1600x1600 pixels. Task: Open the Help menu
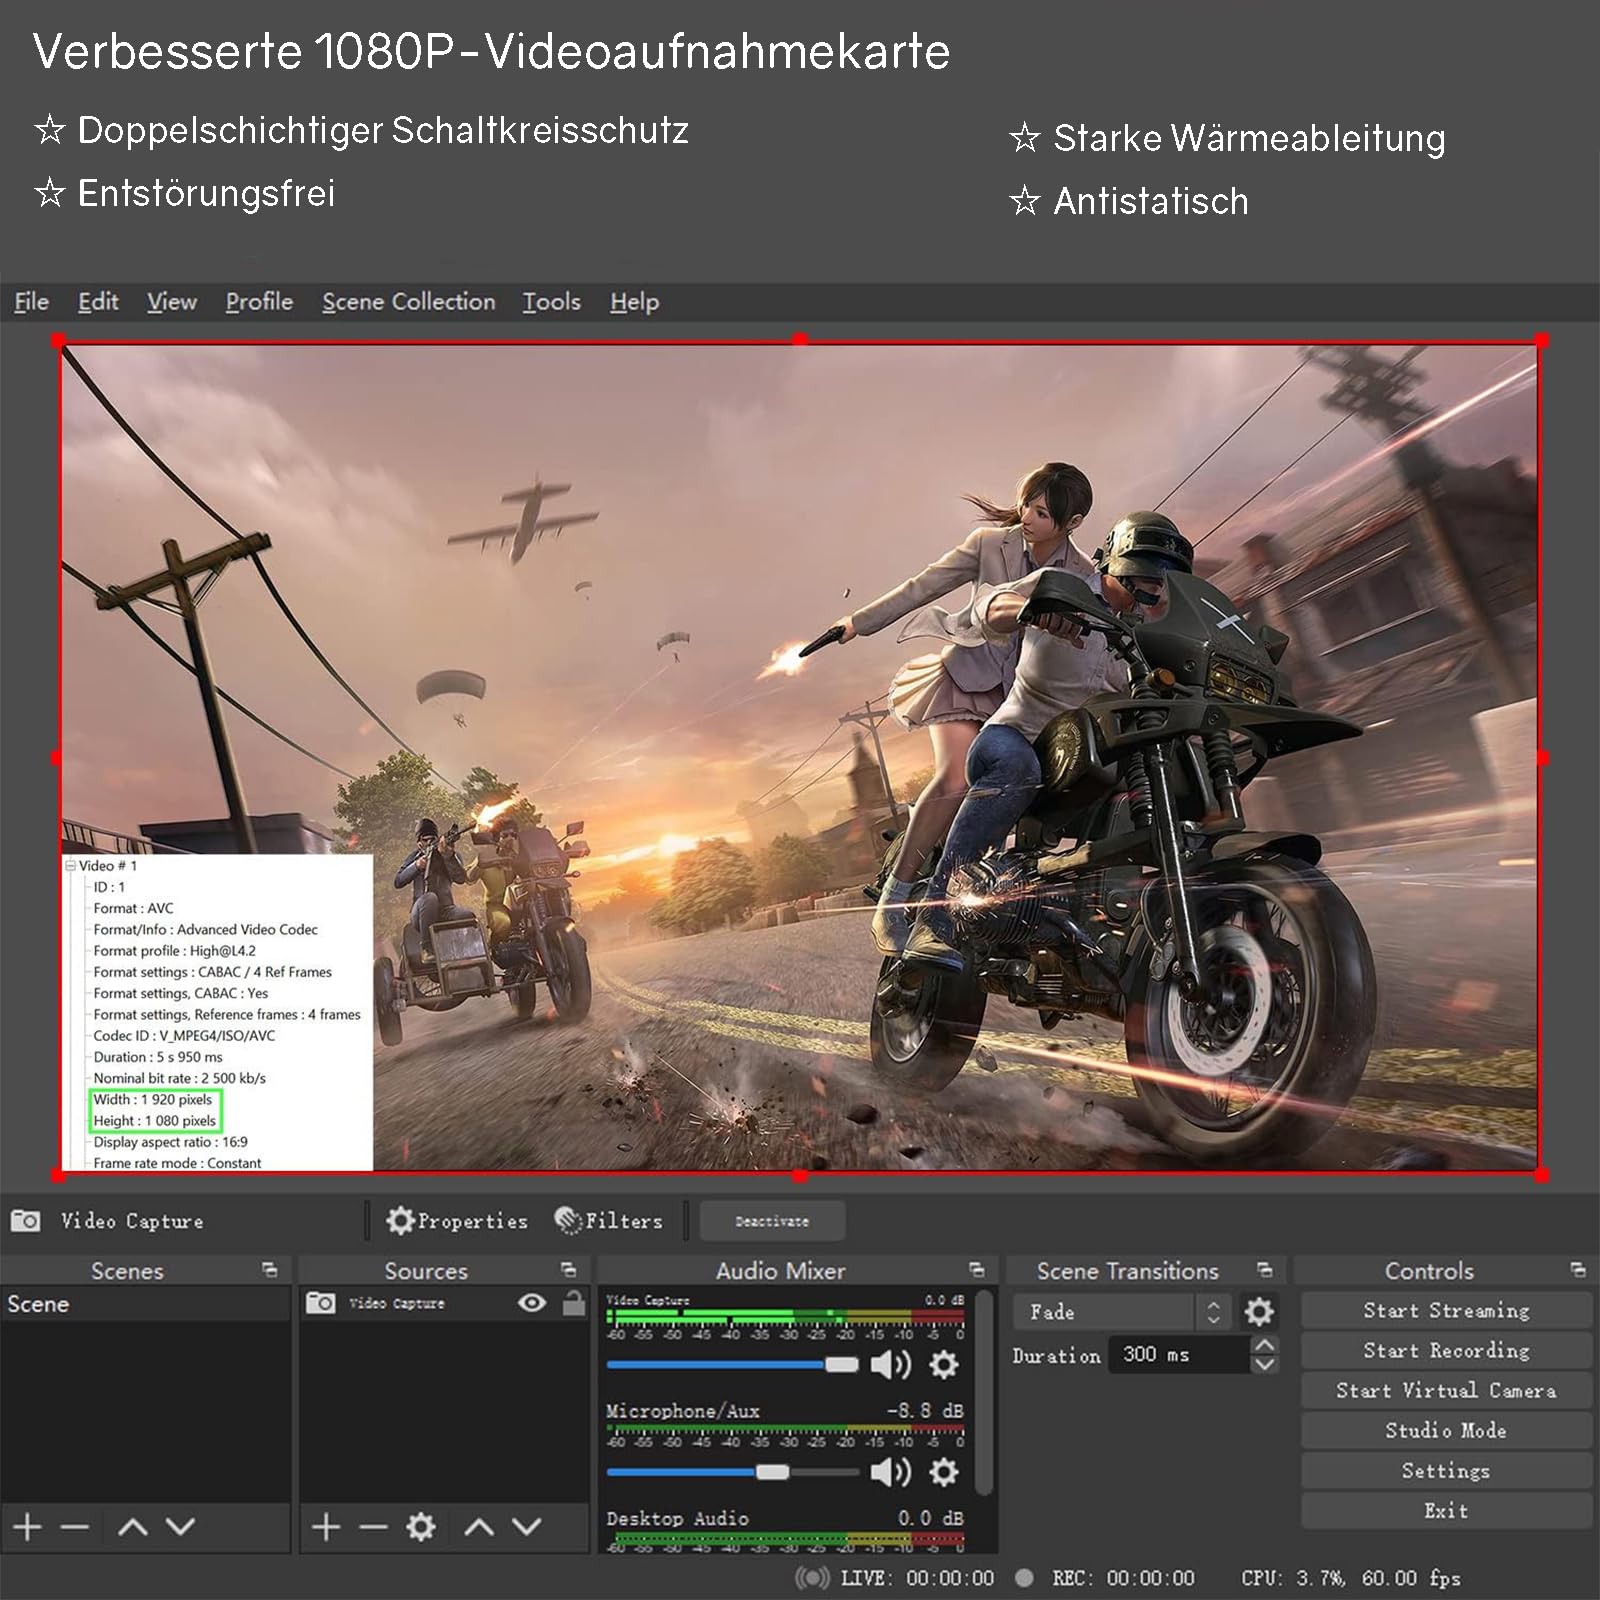click(x=634, y=302)
